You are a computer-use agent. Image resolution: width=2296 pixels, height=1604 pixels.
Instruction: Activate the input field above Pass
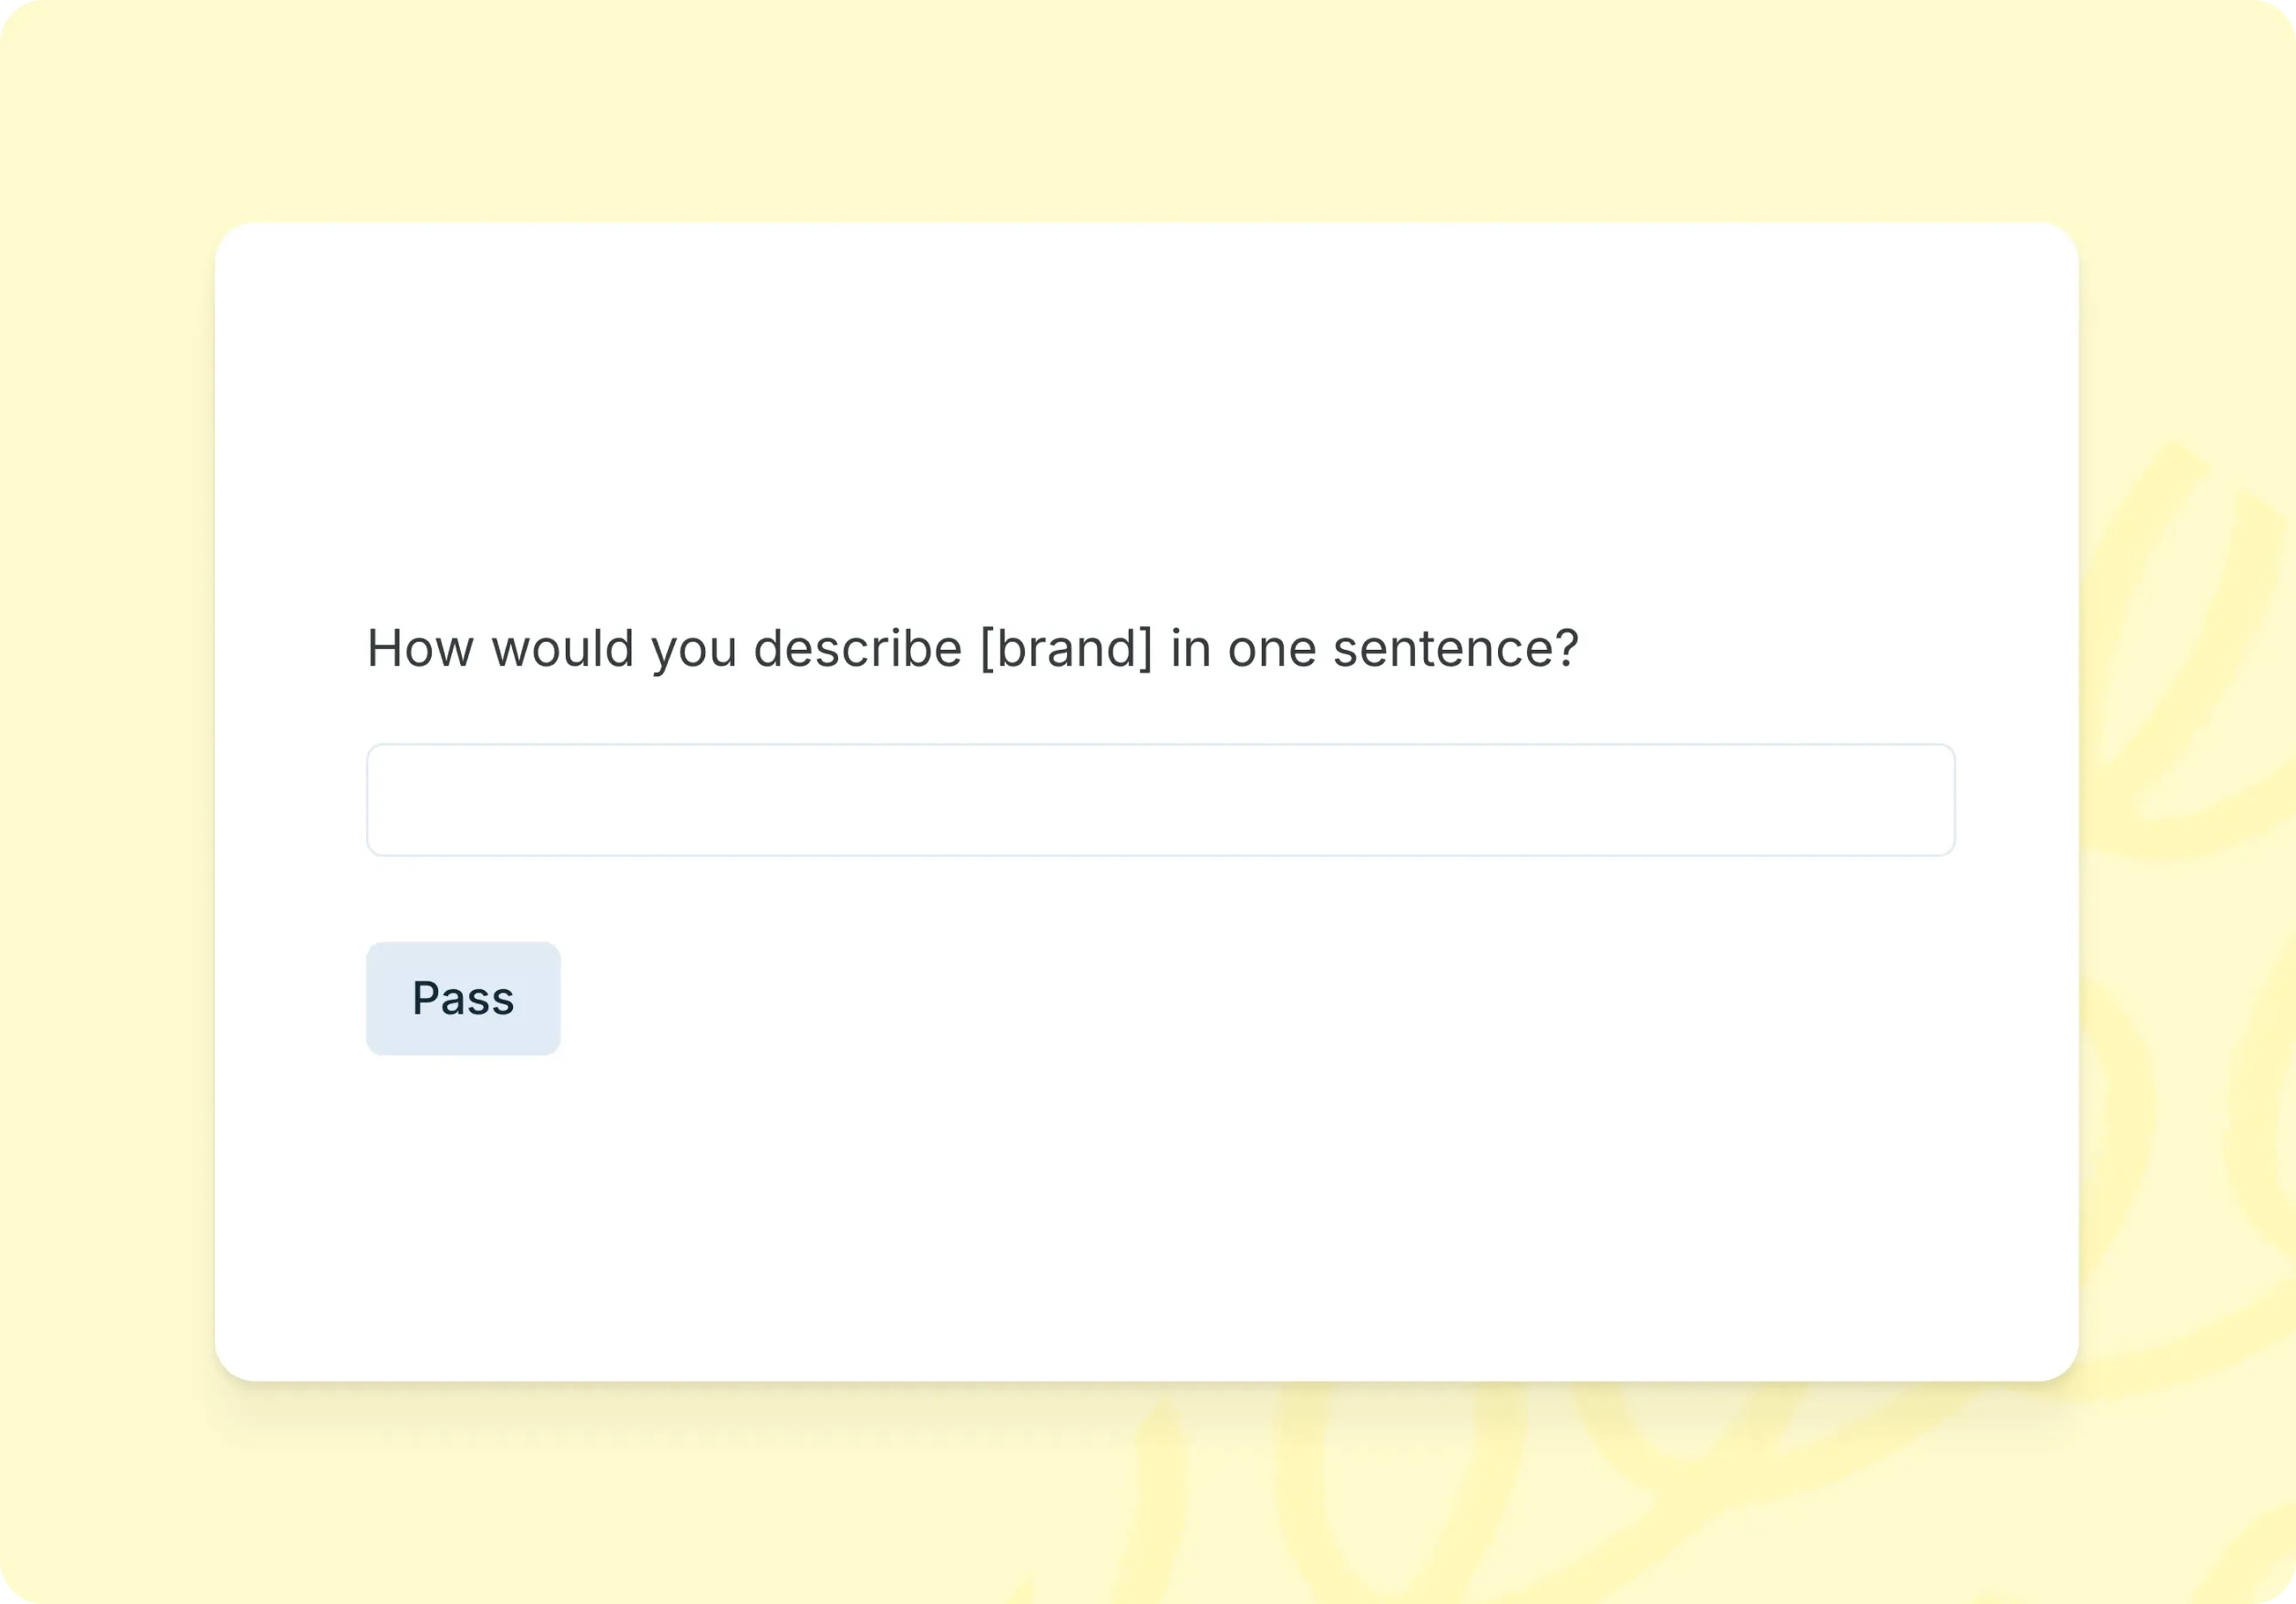(1160, 800)
